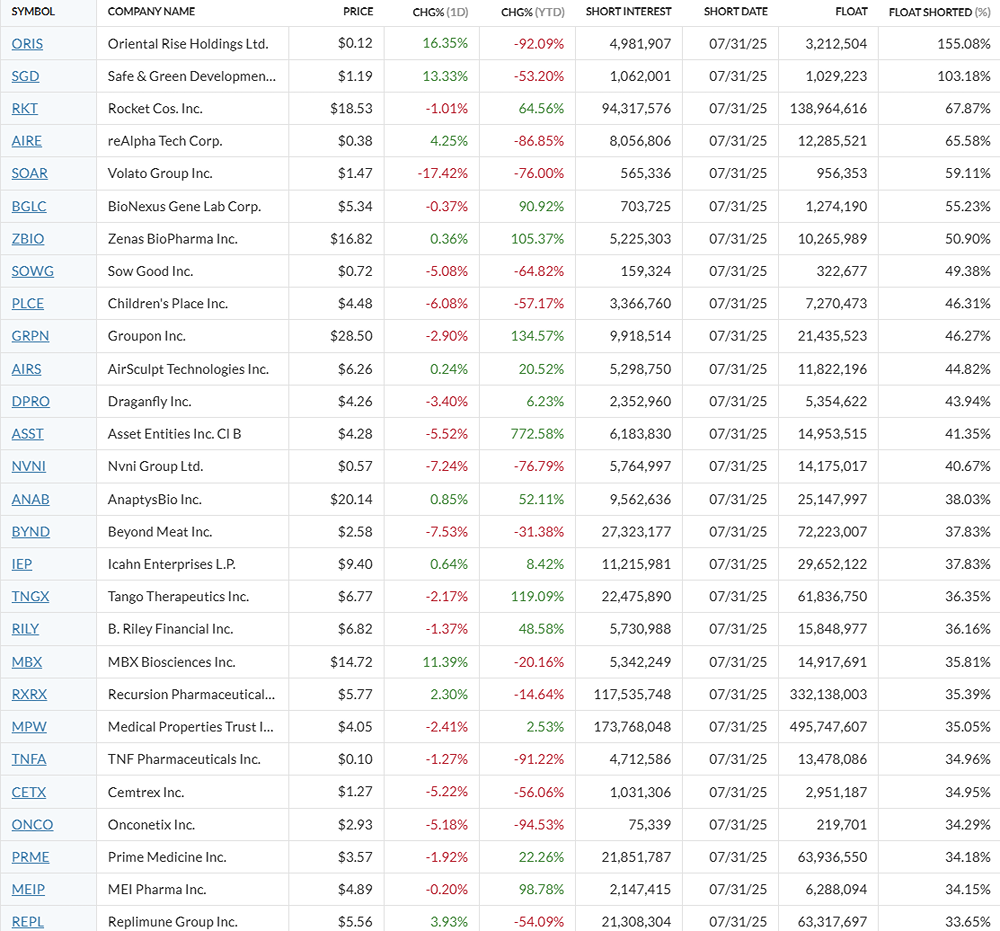
Task: Click the -94.53% YTD change value
Action: [540, 826]
